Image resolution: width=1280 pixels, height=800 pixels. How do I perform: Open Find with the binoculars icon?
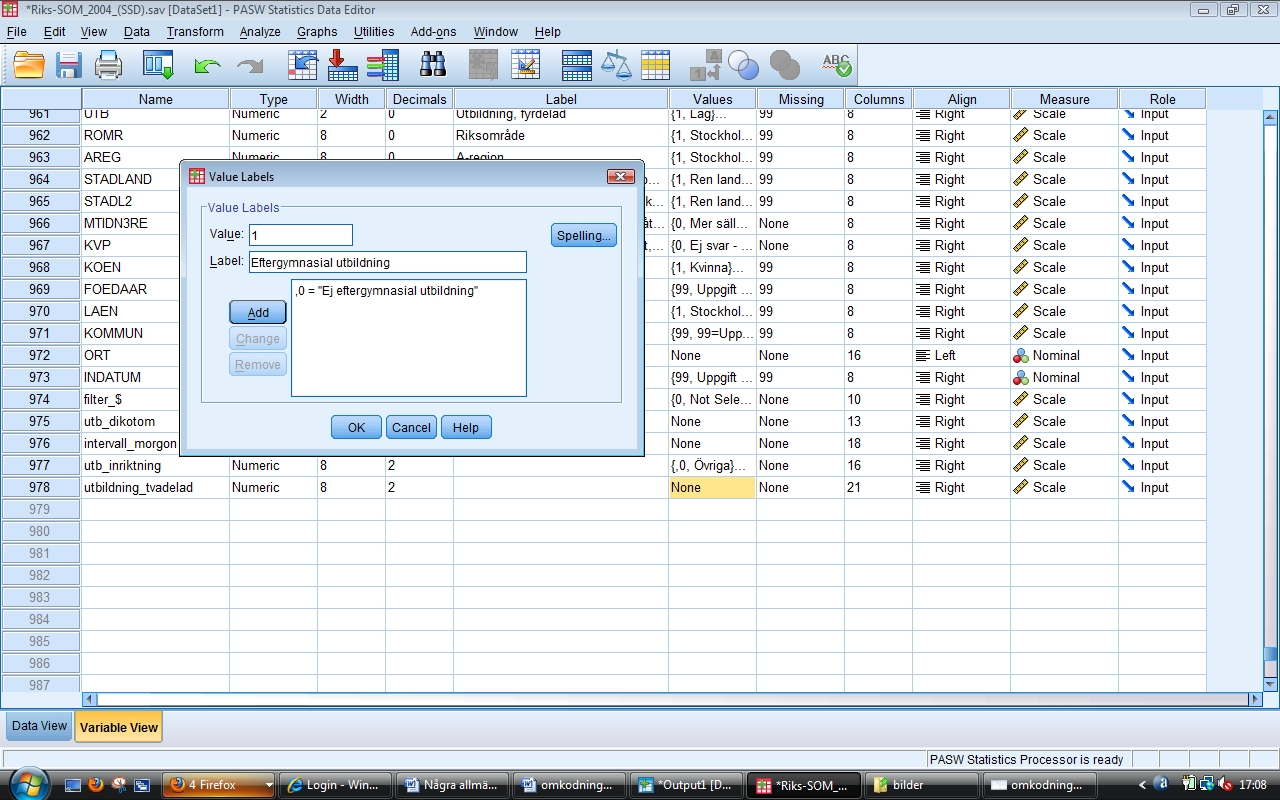[x=432, y=66]
